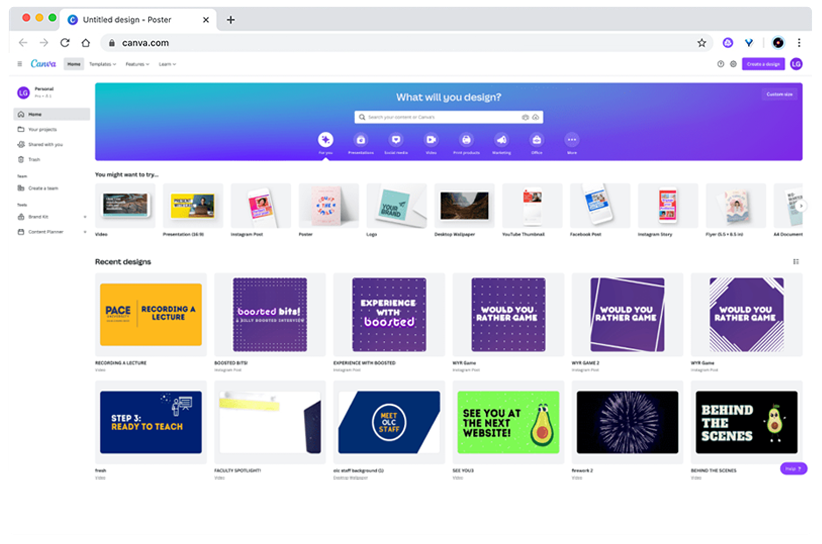Image resolution: width=822 pixels, height=544 pixels.
Task: Open the Meet OLC Staff design
Action: pos(389,422)
